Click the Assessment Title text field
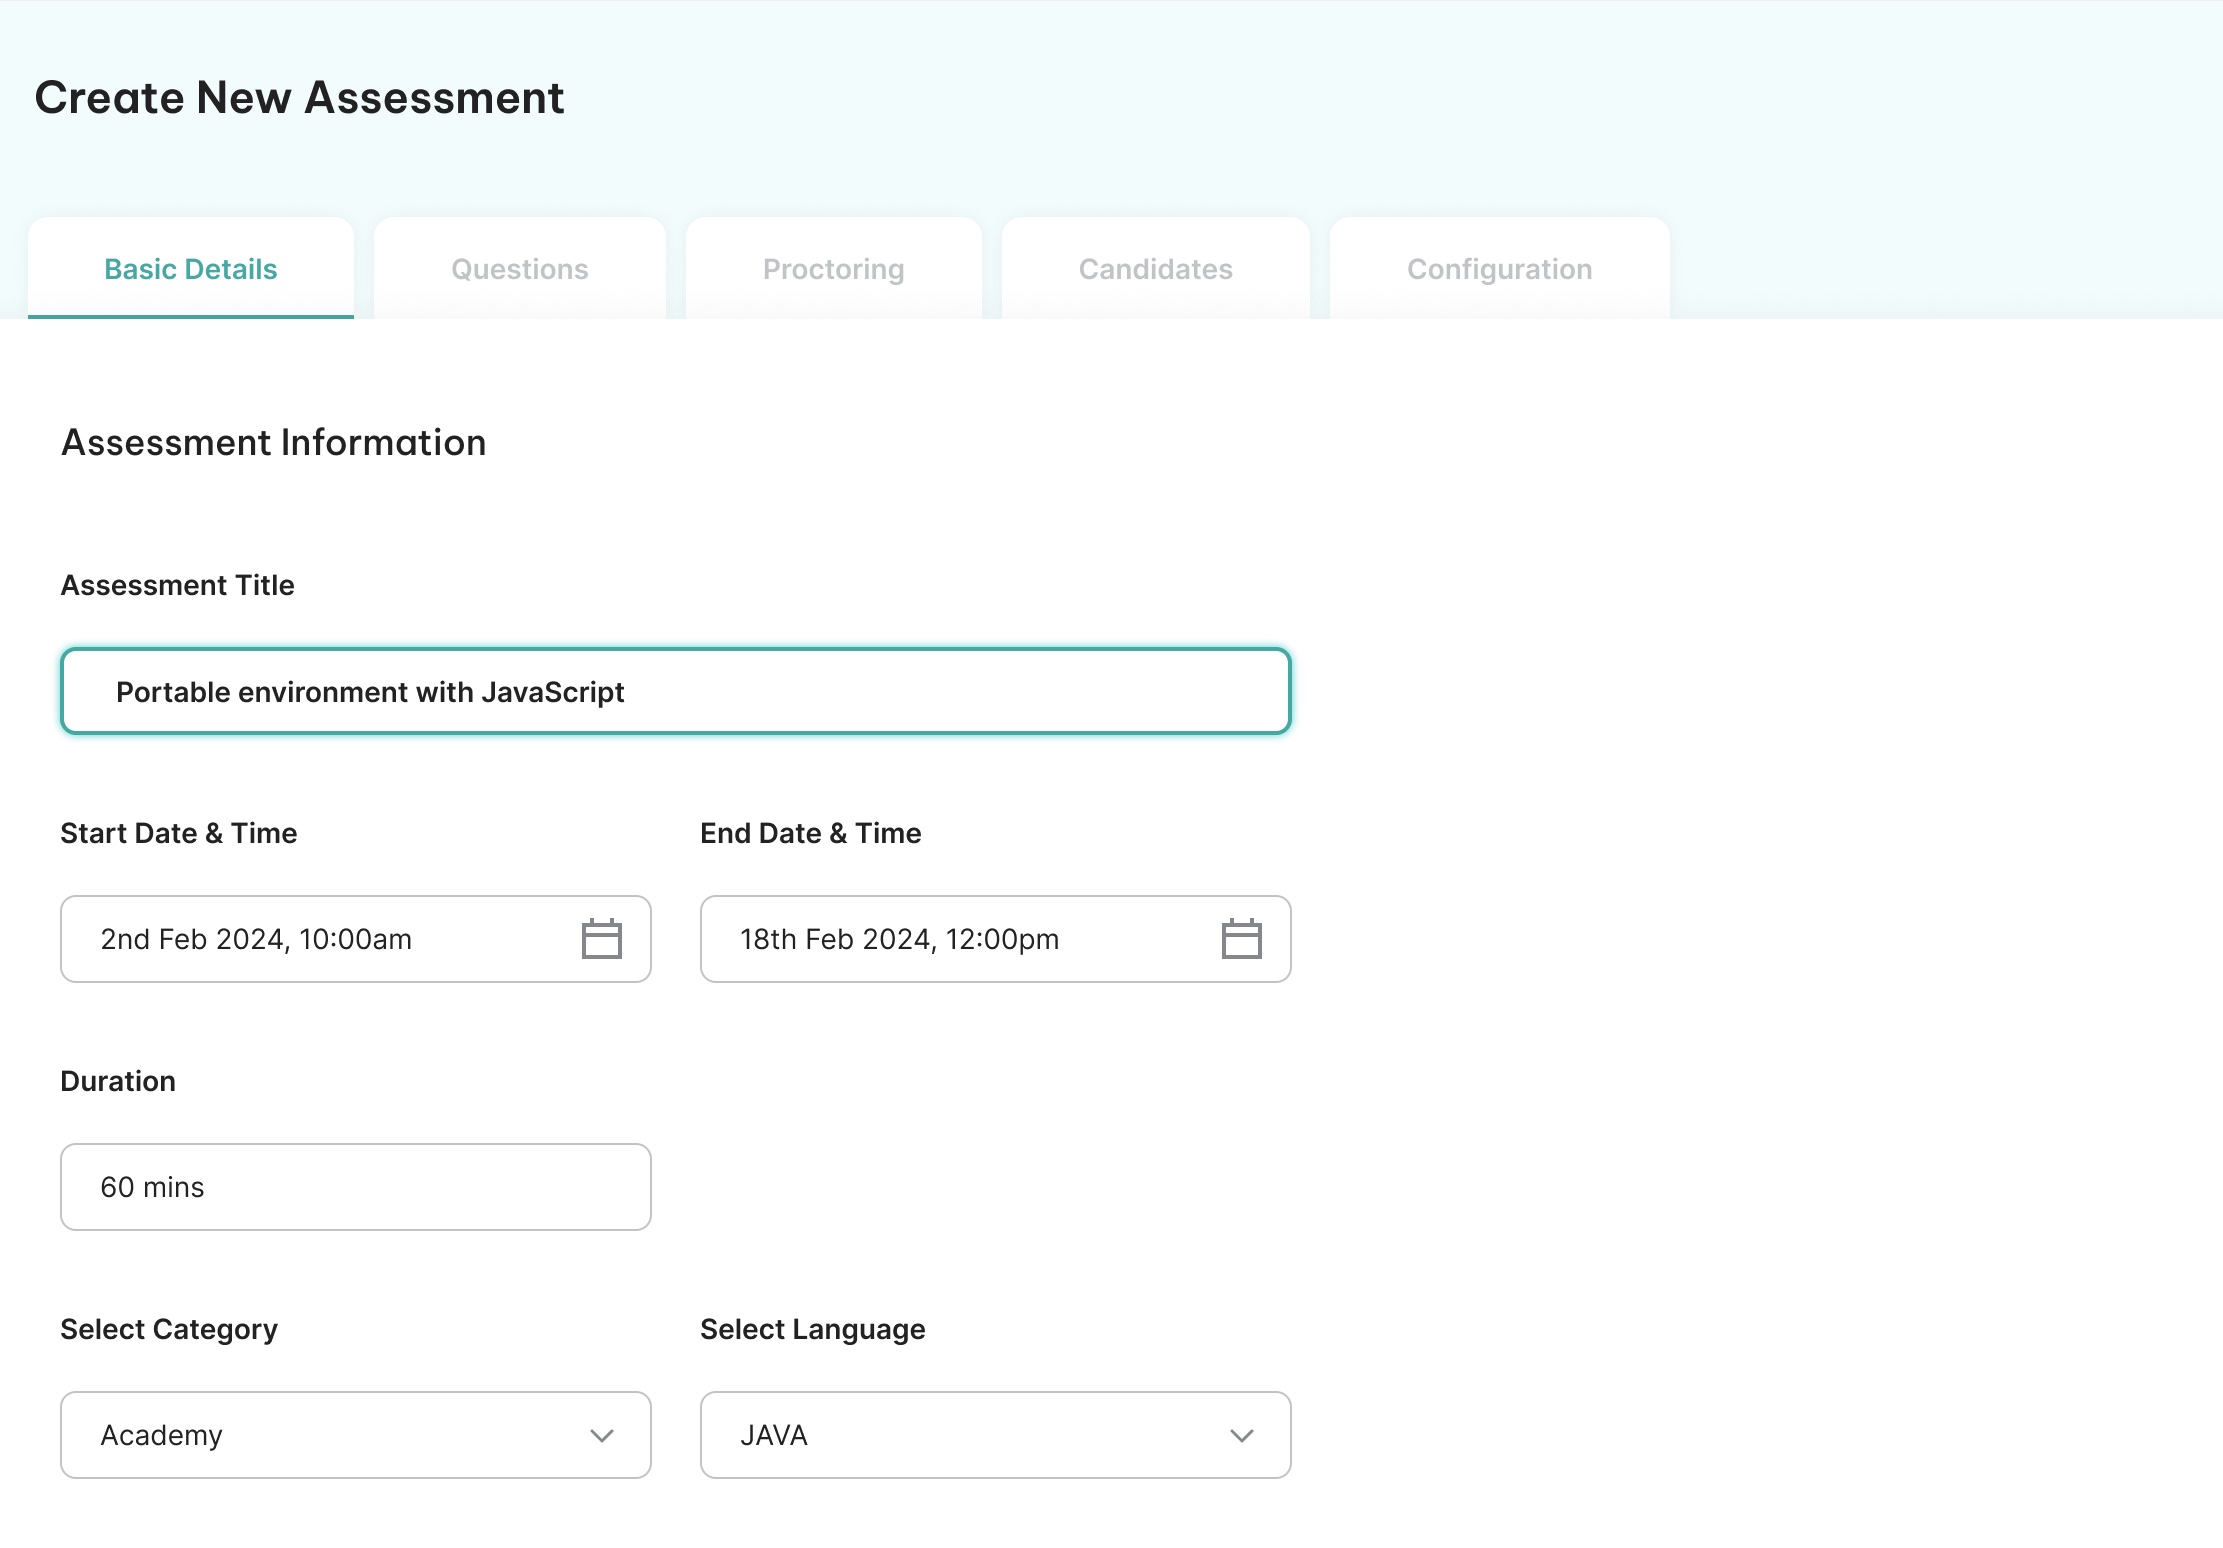Image resolution: width=2223 pixels, height=1548 pixels. click(676, 690)
